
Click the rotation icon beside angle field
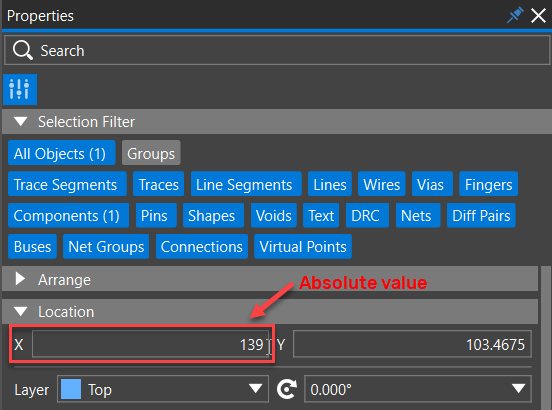click(x=287, y=389)
